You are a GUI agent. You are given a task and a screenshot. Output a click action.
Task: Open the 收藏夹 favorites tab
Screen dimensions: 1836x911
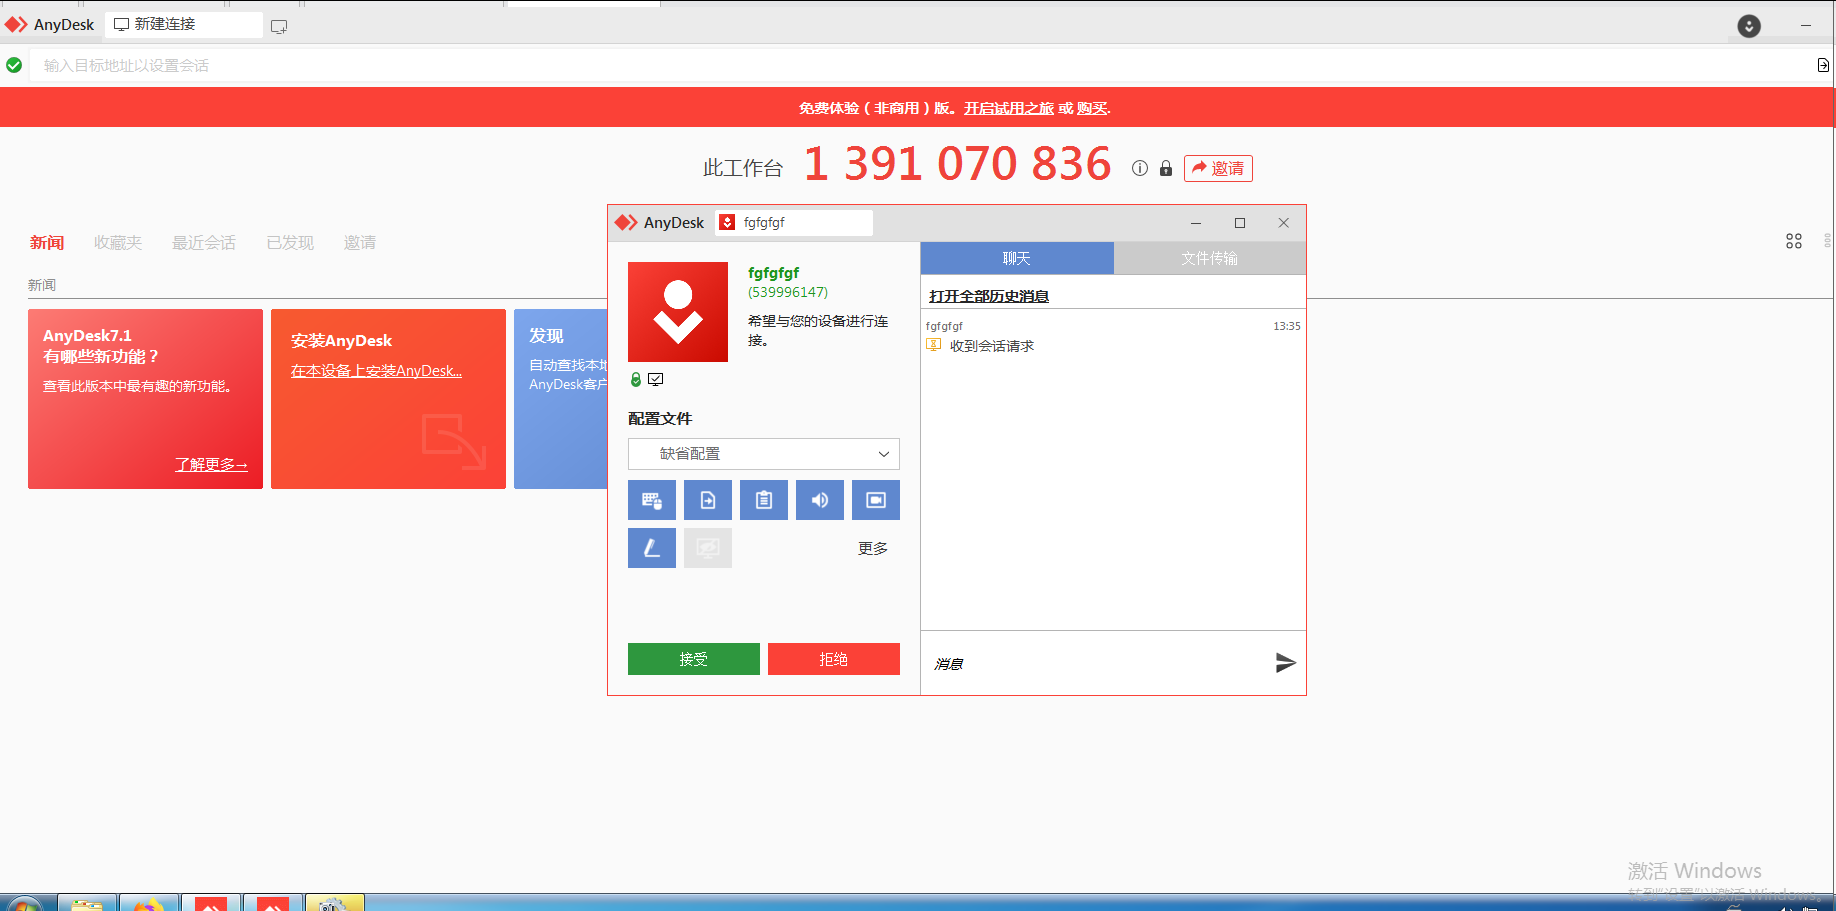117,243
